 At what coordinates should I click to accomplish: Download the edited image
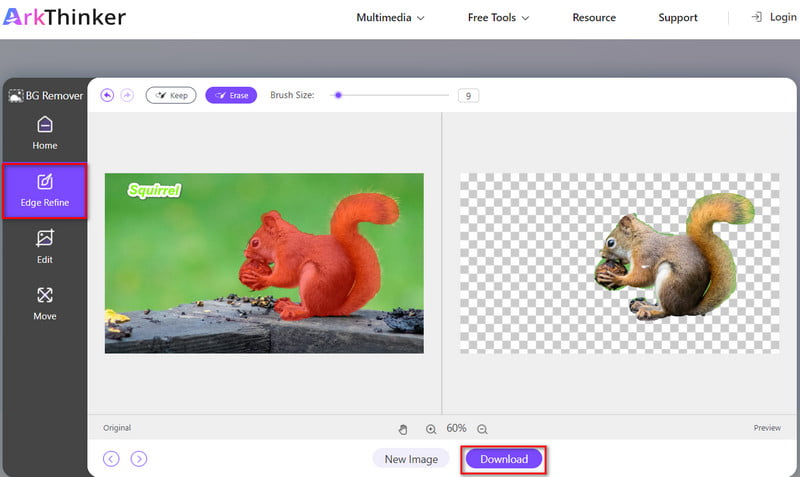504,459
